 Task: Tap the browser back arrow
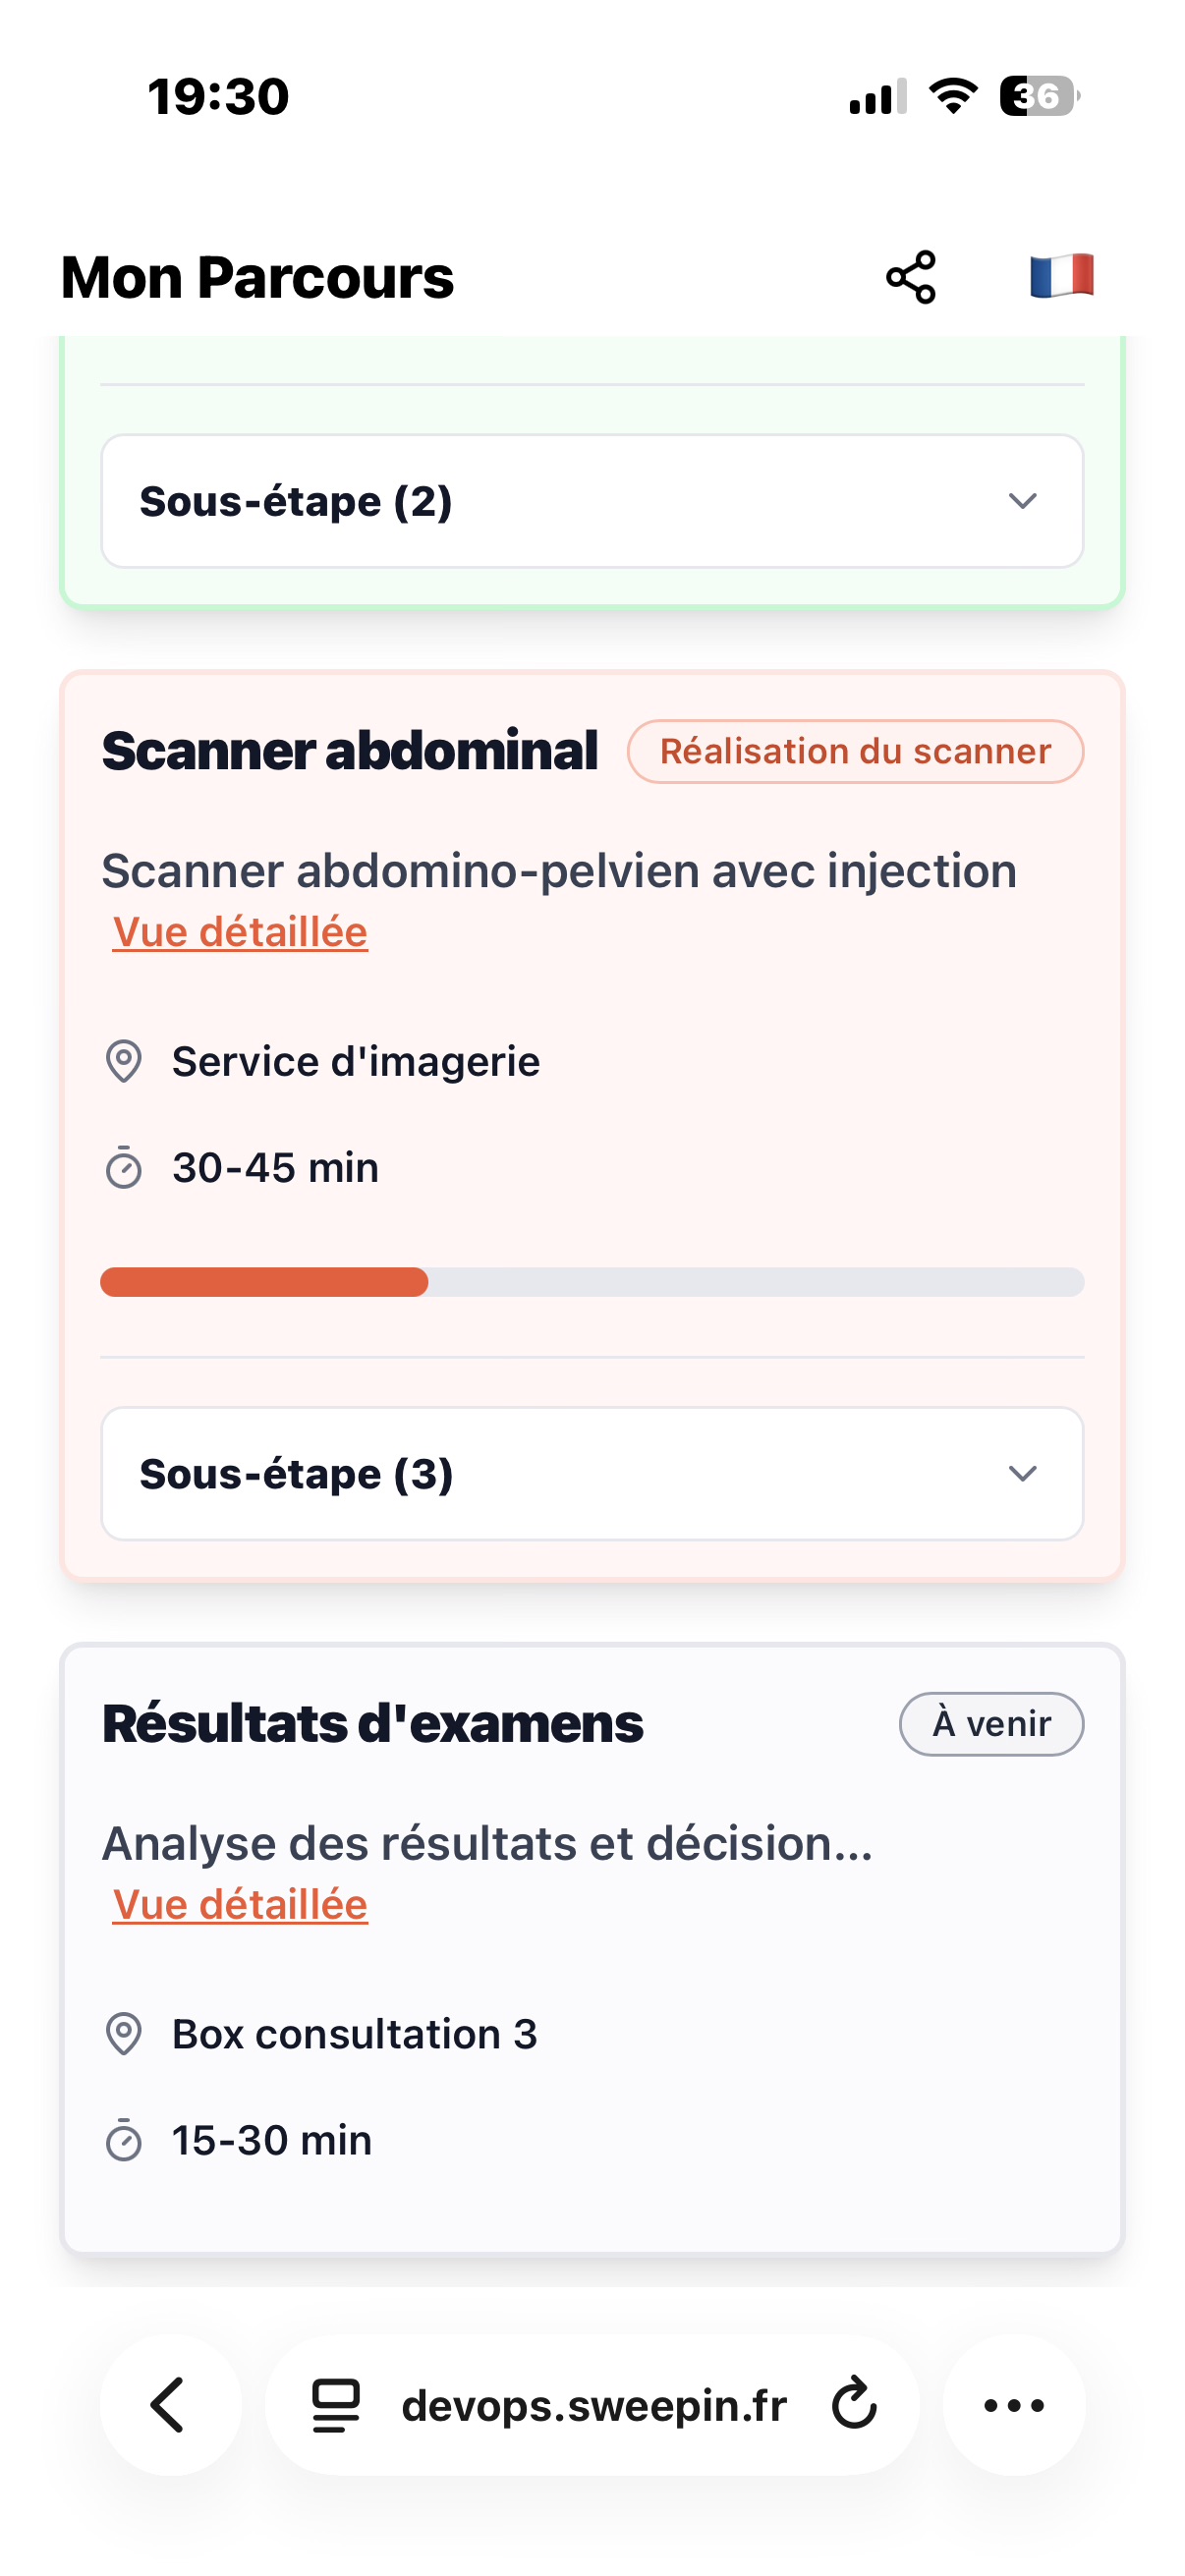coord(169,2405)
